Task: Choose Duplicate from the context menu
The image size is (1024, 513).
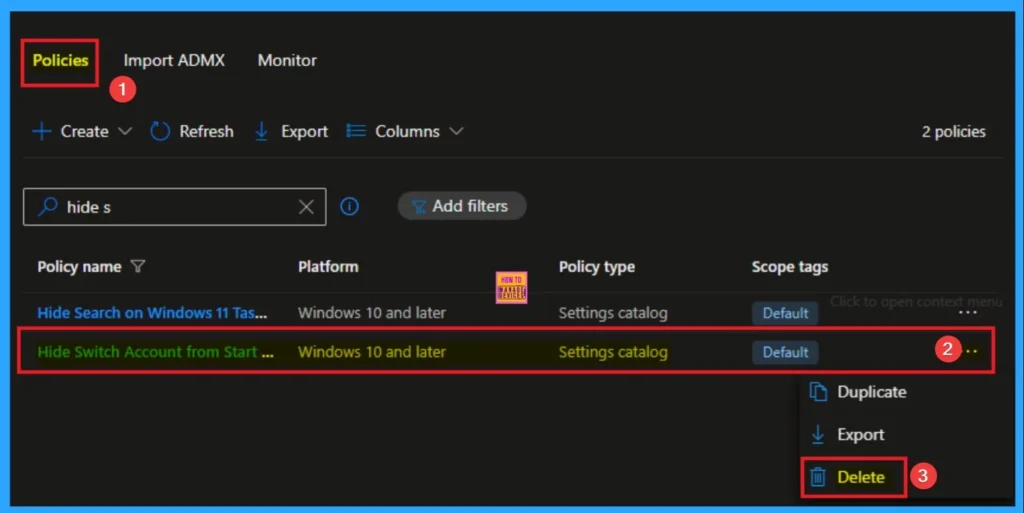Action: (858, 392)
